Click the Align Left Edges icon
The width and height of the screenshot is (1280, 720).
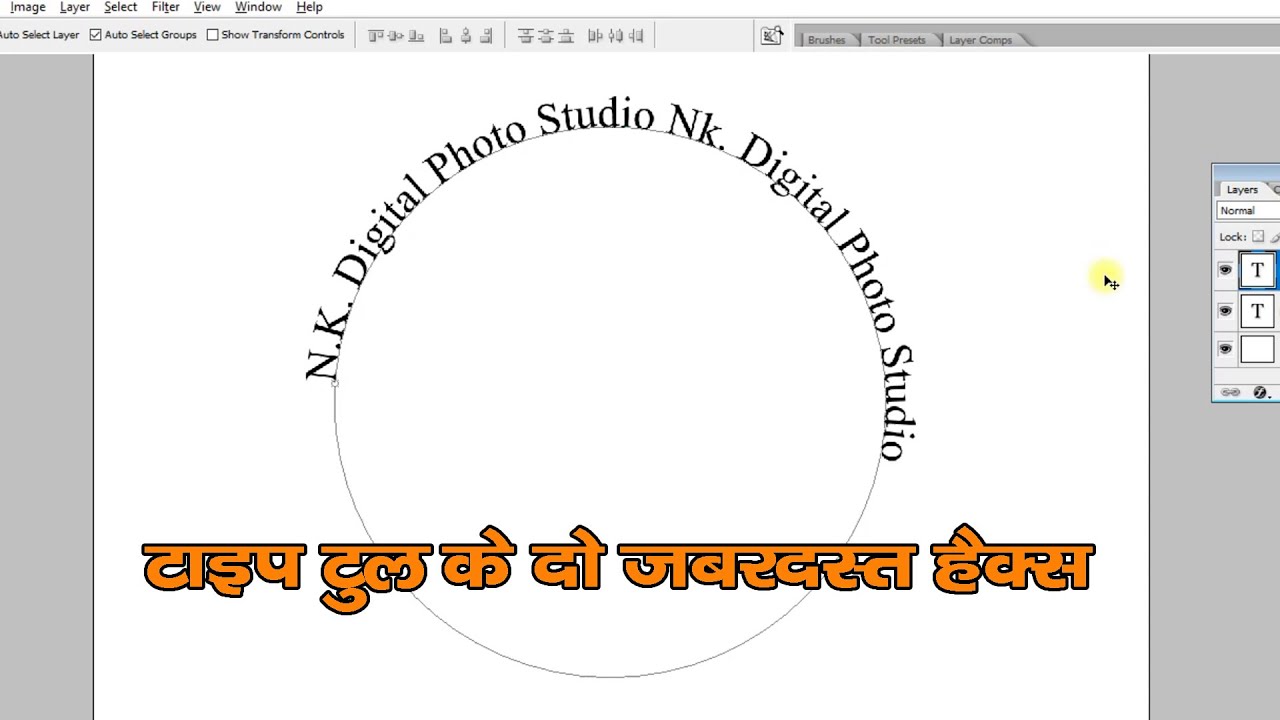[446, 36]
